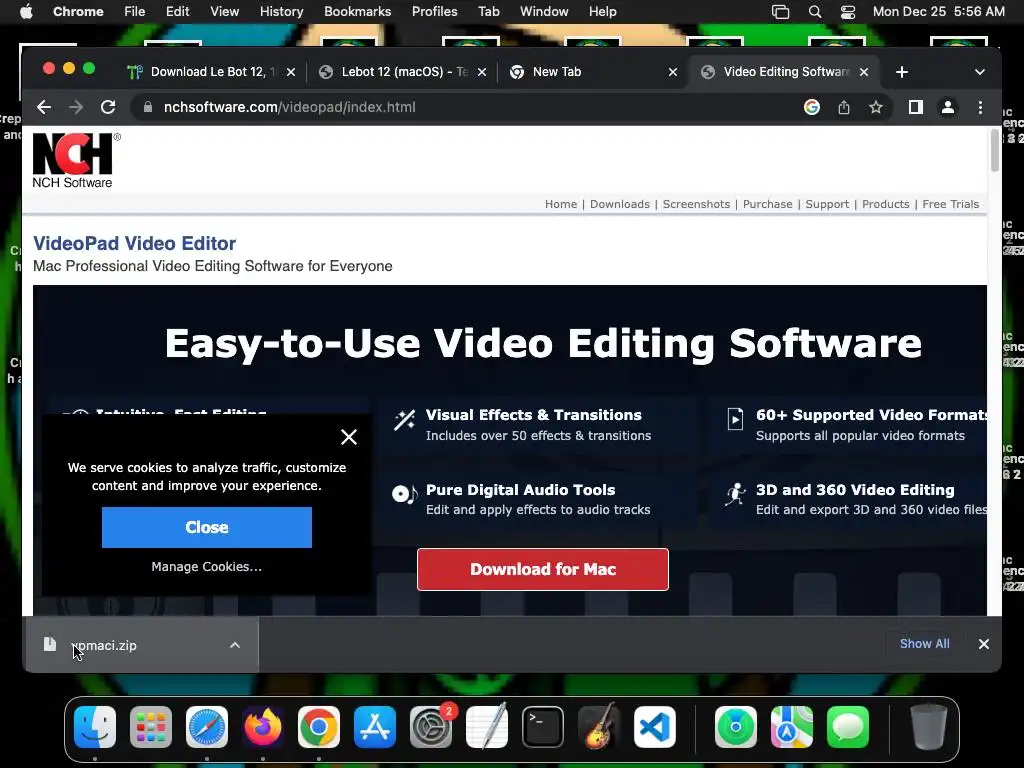Click the Google icon in address bar
This screenshot has height=768, width=1024.
(812, 107)
